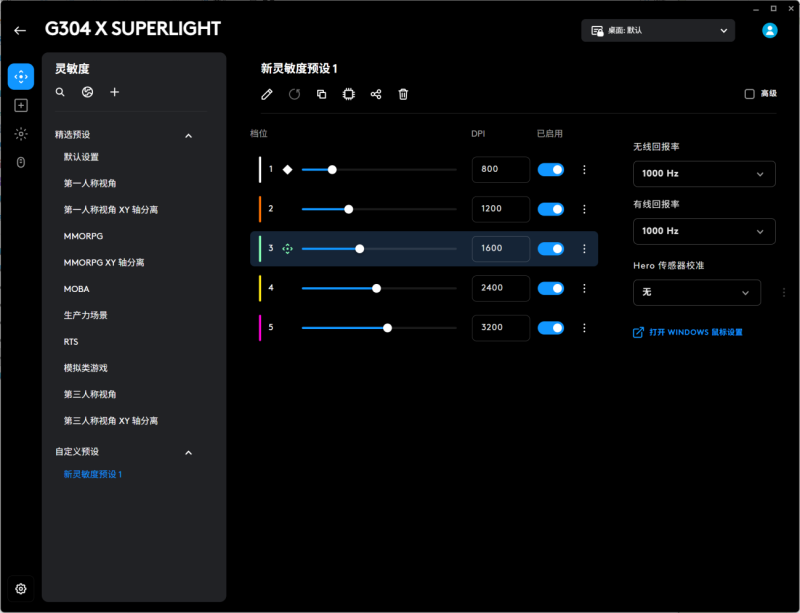Check the 高级 checkbox

coord(749,94)
